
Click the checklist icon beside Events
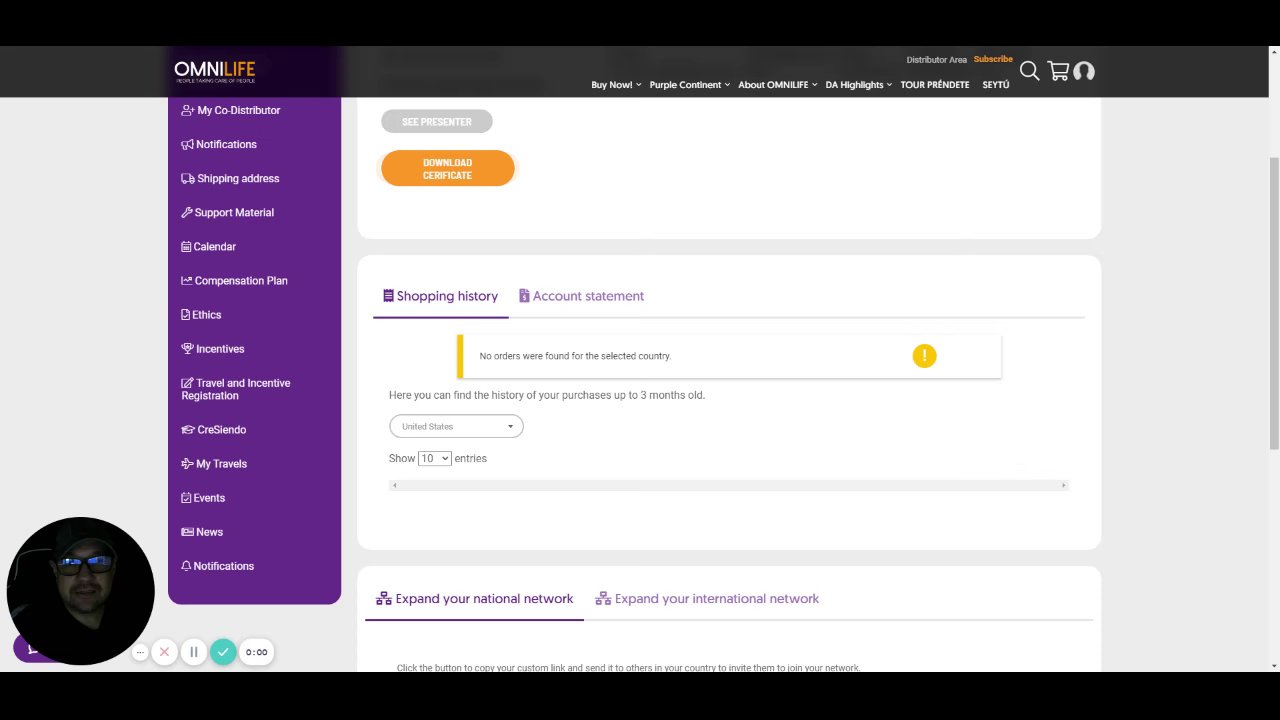click(186, 497)
